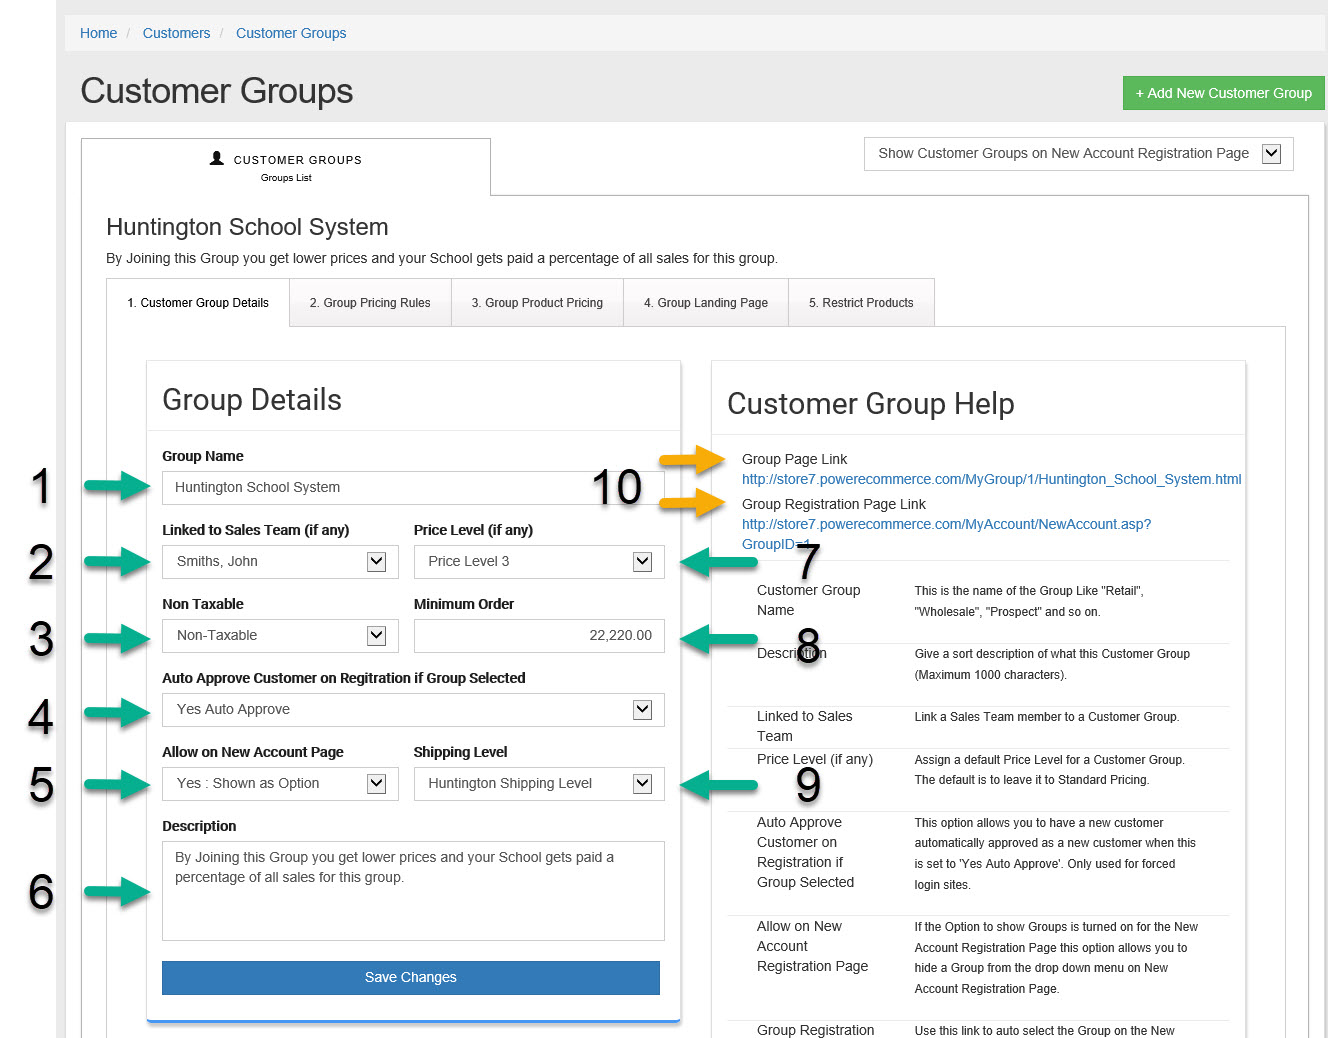This screenshot has width=1328, height=1038.
Task: Switch to Group Pricing Rules tab
Action: (370, 303)
